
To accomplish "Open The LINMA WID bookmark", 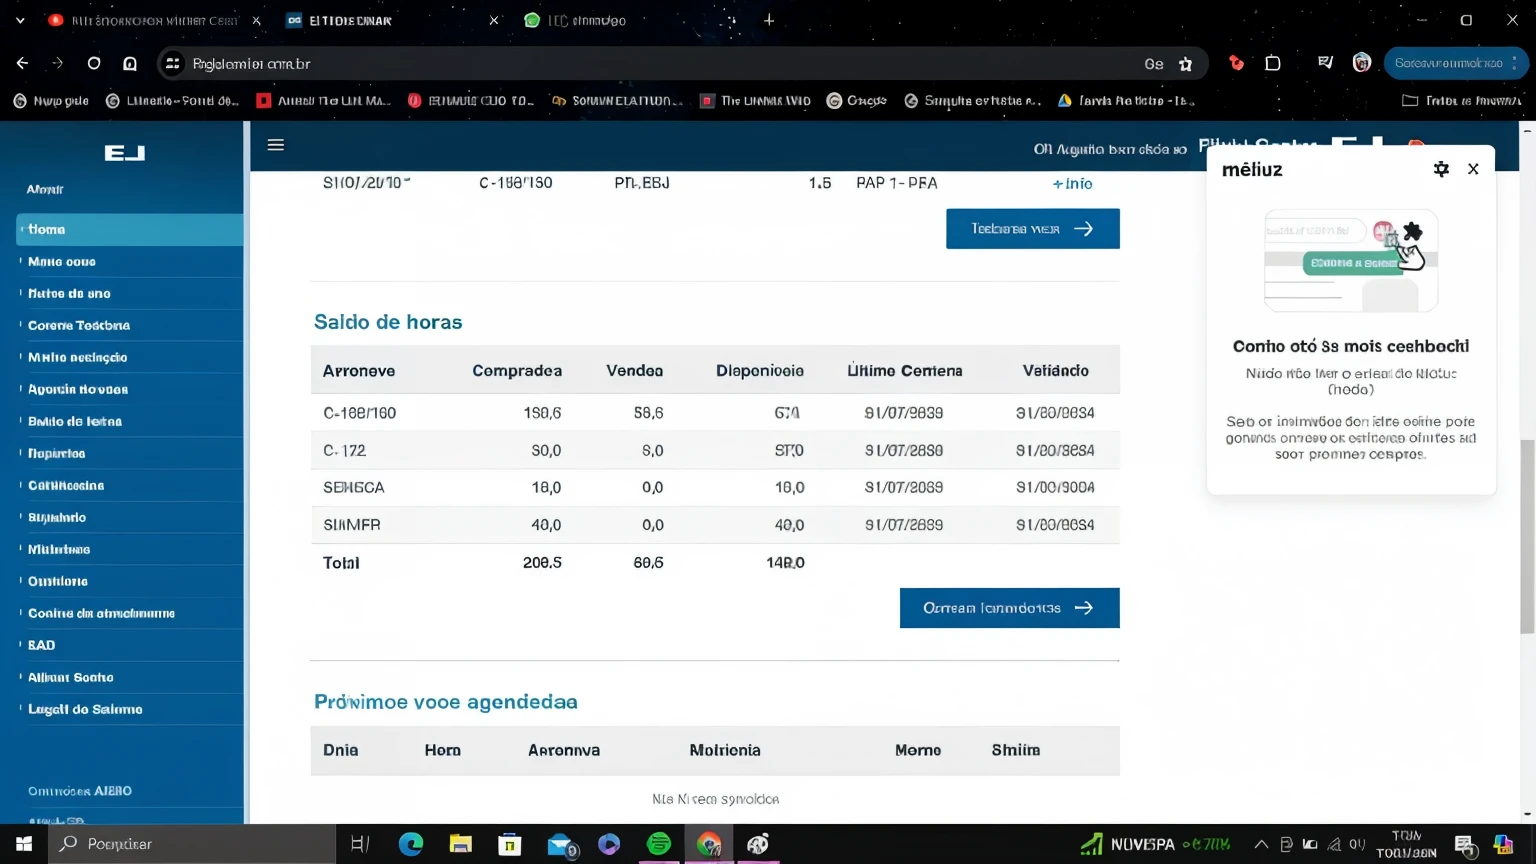I will [756, 100].
